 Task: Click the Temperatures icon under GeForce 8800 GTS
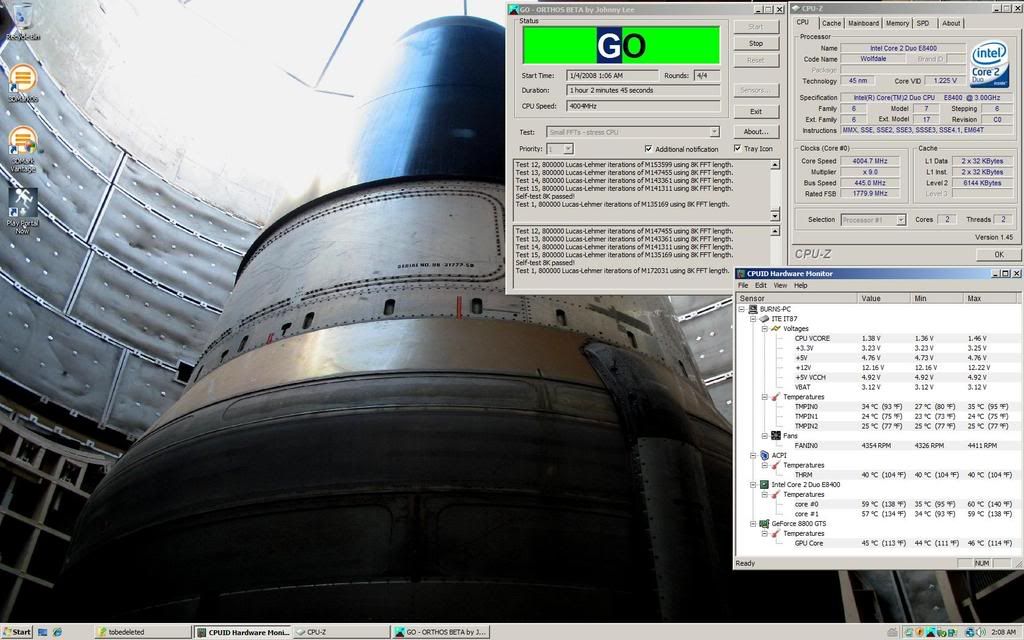[x=776, y=534]
